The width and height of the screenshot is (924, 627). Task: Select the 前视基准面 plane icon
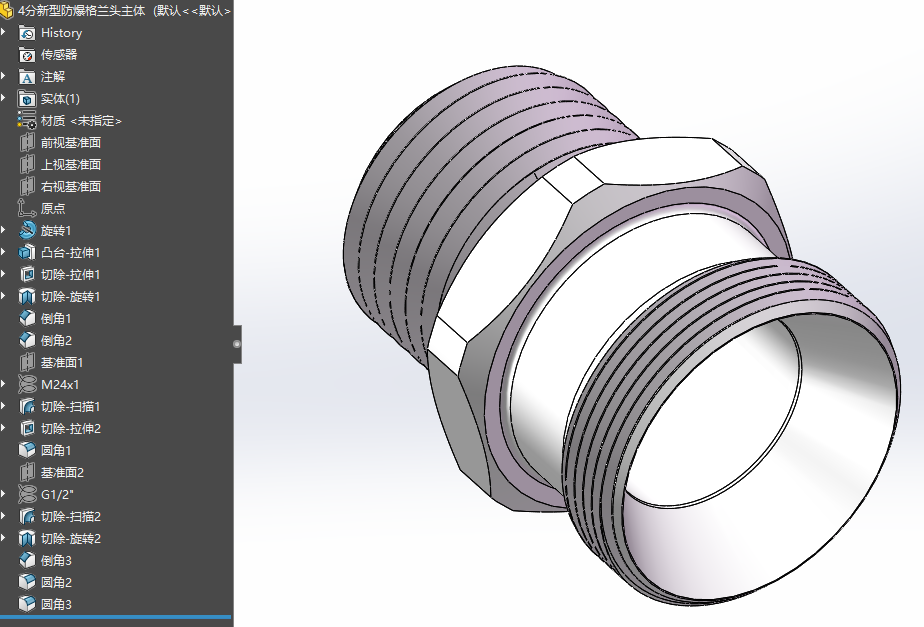pos(27,143)
